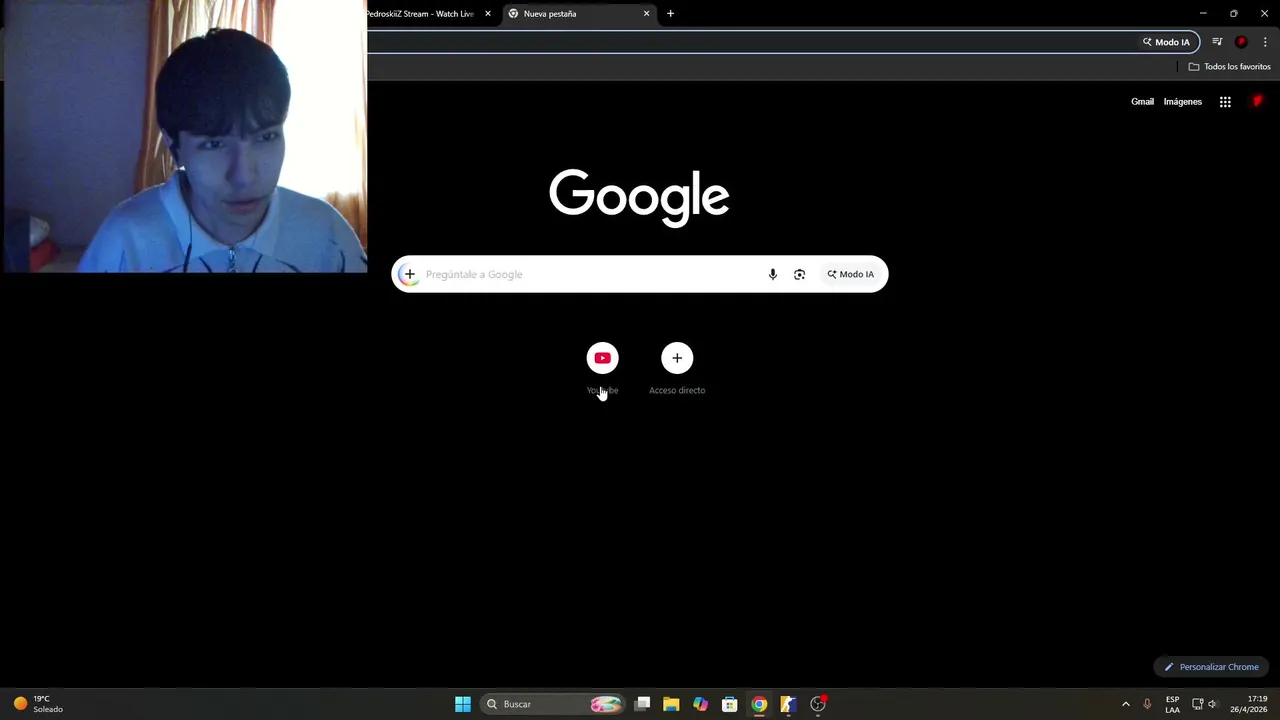This screenshot has height=720, width=1280.
Task: Open the media controls toolbar icon
Action: tap(1217, 42)
